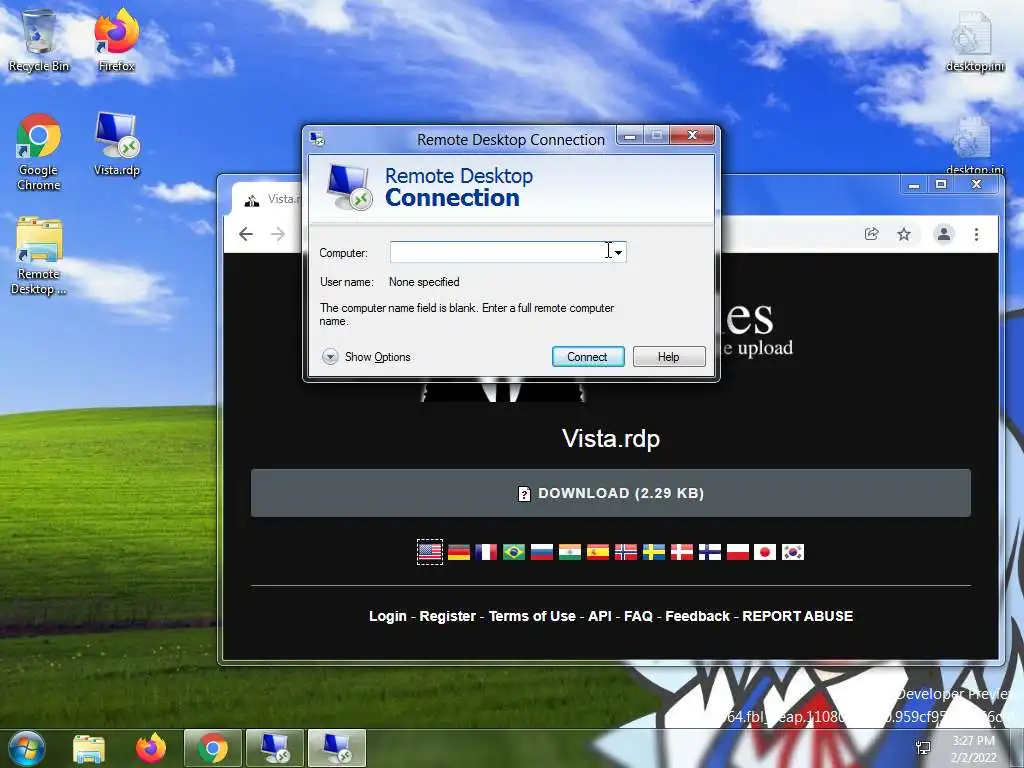Select the Spanish flag language

598,552
